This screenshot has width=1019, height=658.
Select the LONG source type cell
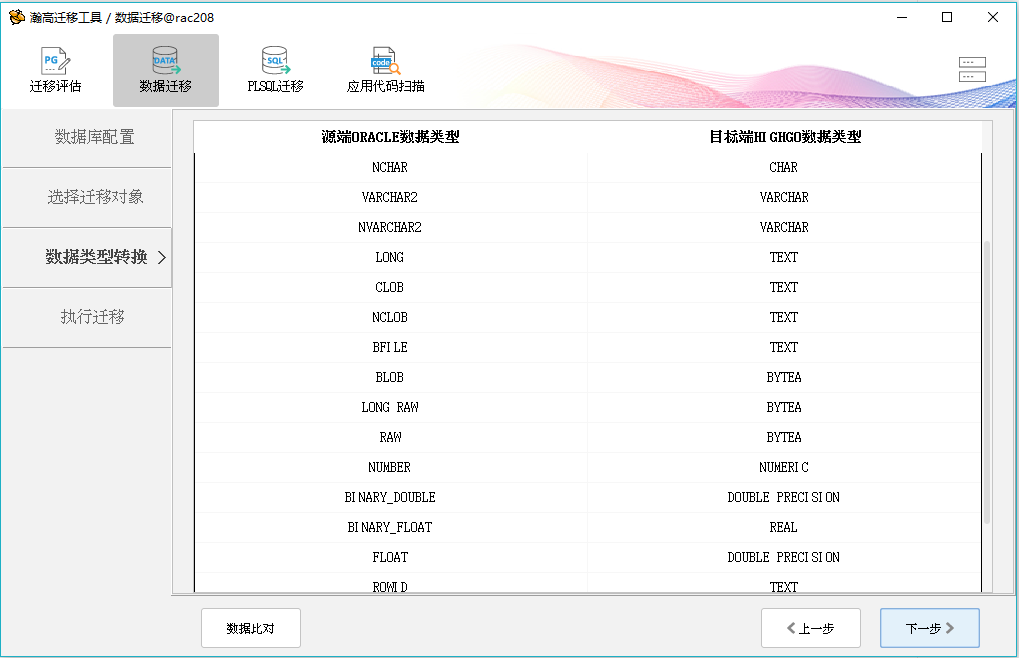[391, 257]
